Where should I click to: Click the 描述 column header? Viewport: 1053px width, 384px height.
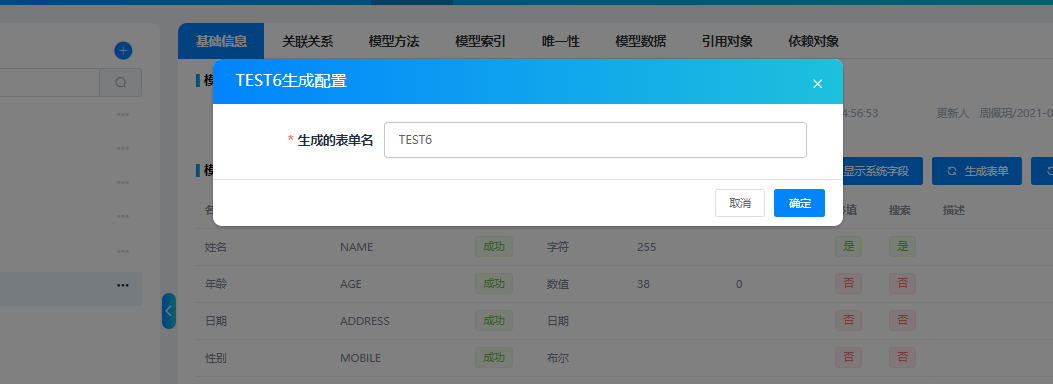pos(954,210)
